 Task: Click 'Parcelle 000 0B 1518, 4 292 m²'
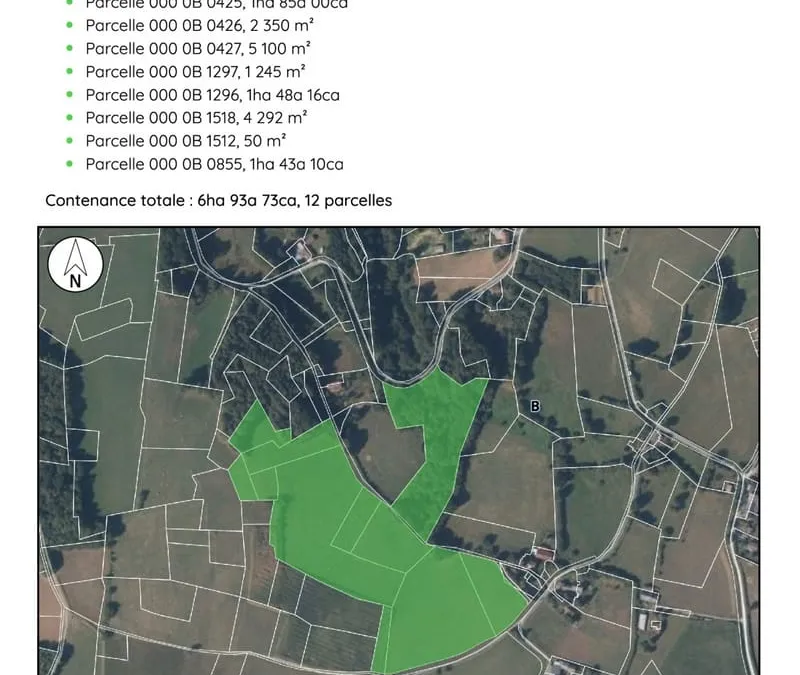196,118
